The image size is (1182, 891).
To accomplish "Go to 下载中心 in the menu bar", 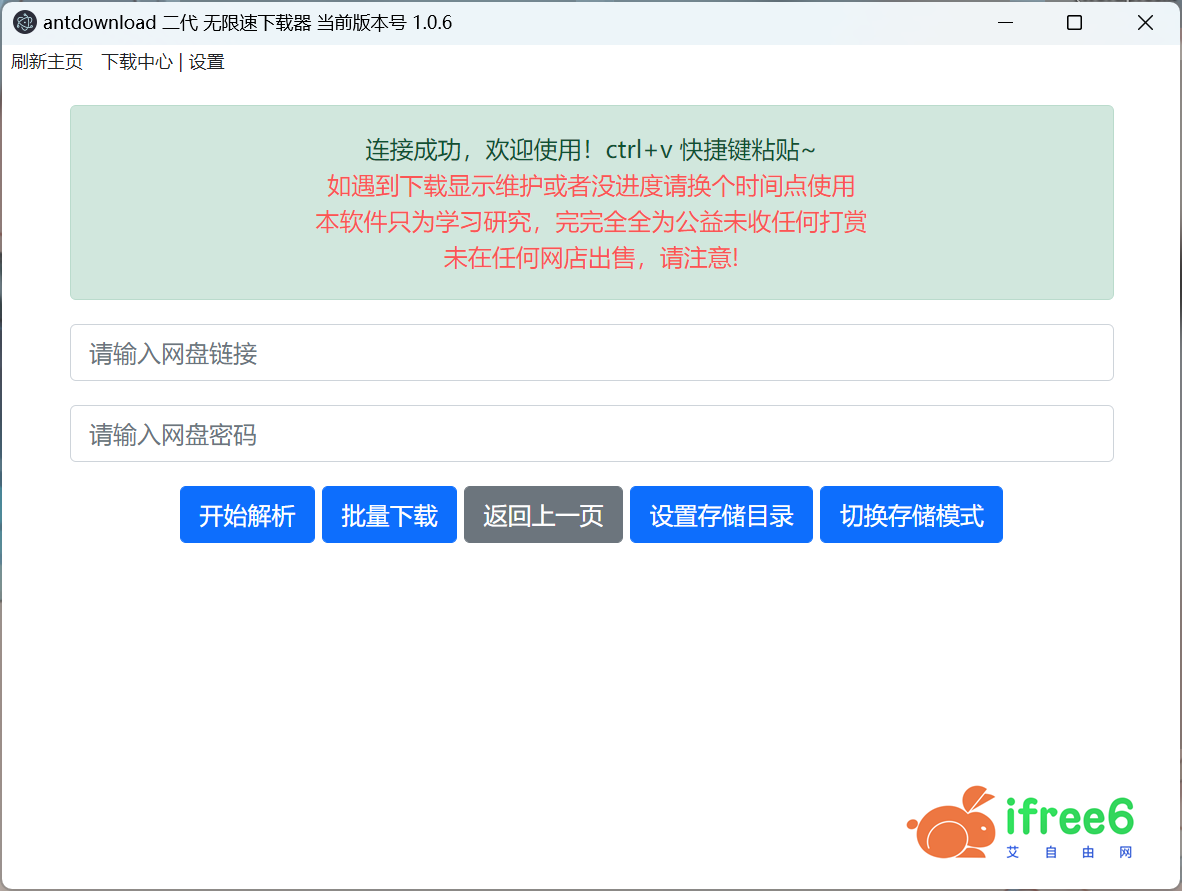I will [137, 62].
